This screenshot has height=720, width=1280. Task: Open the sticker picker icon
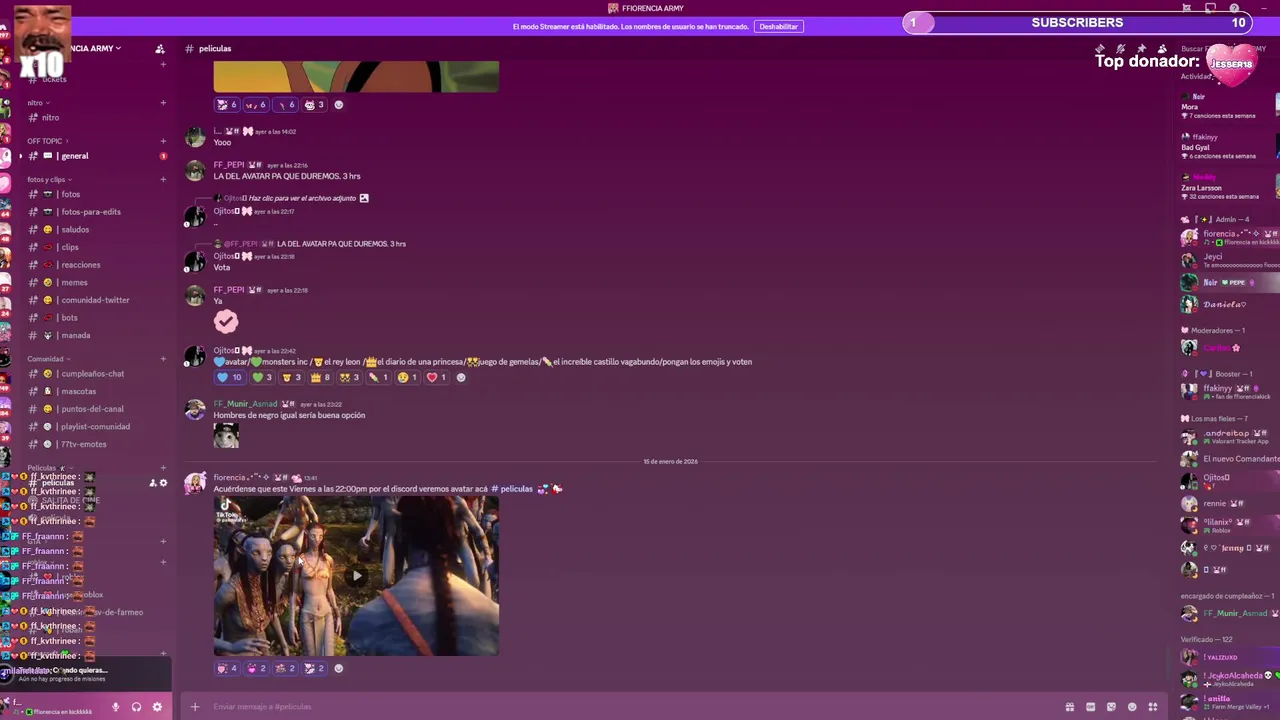(1111, 707)
